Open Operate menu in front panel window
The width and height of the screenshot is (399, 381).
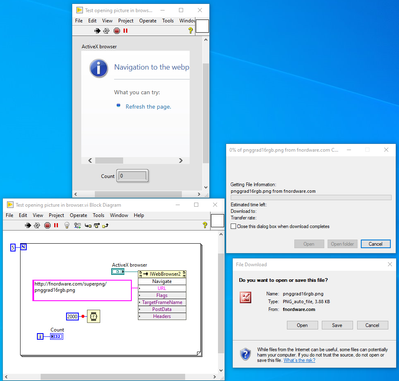(x=148, y=21)
